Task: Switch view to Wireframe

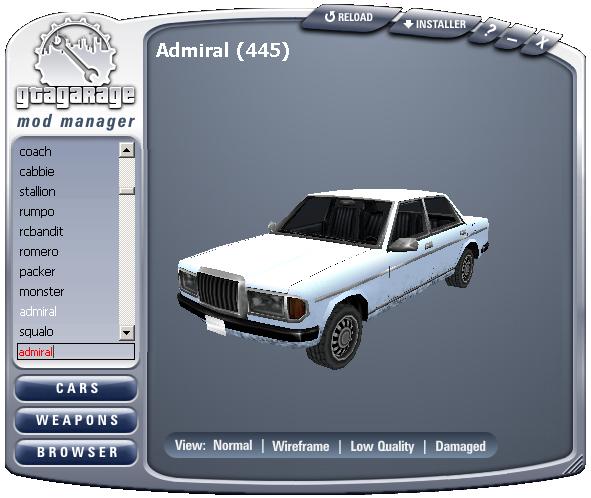Action: (x=300, y=446)
